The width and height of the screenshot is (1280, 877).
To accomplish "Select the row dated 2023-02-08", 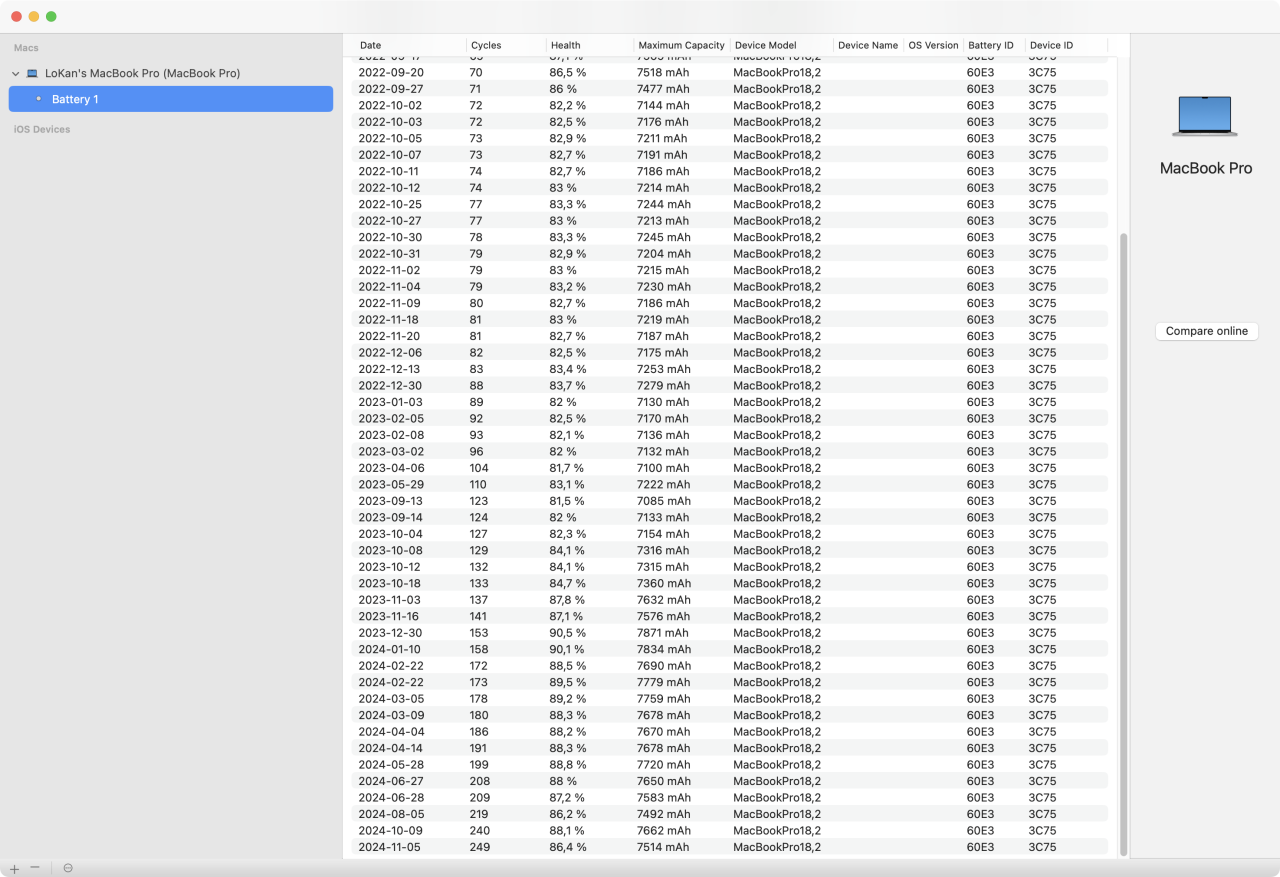I will coord(731,435).
